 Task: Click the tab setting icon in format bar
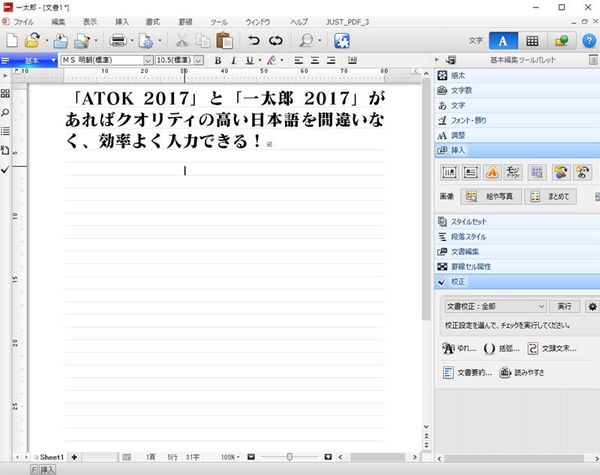point(352,60)
